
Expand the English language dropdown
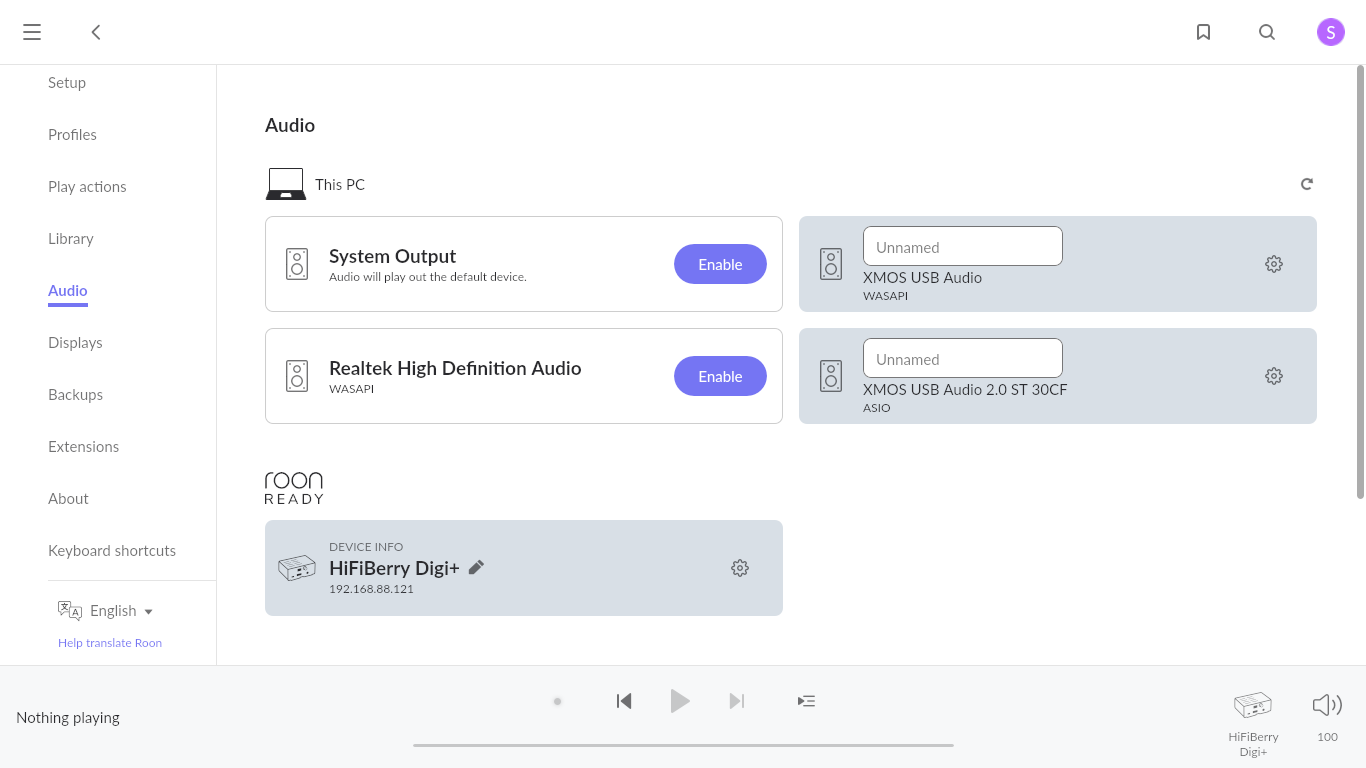click(x=122, y=611)
